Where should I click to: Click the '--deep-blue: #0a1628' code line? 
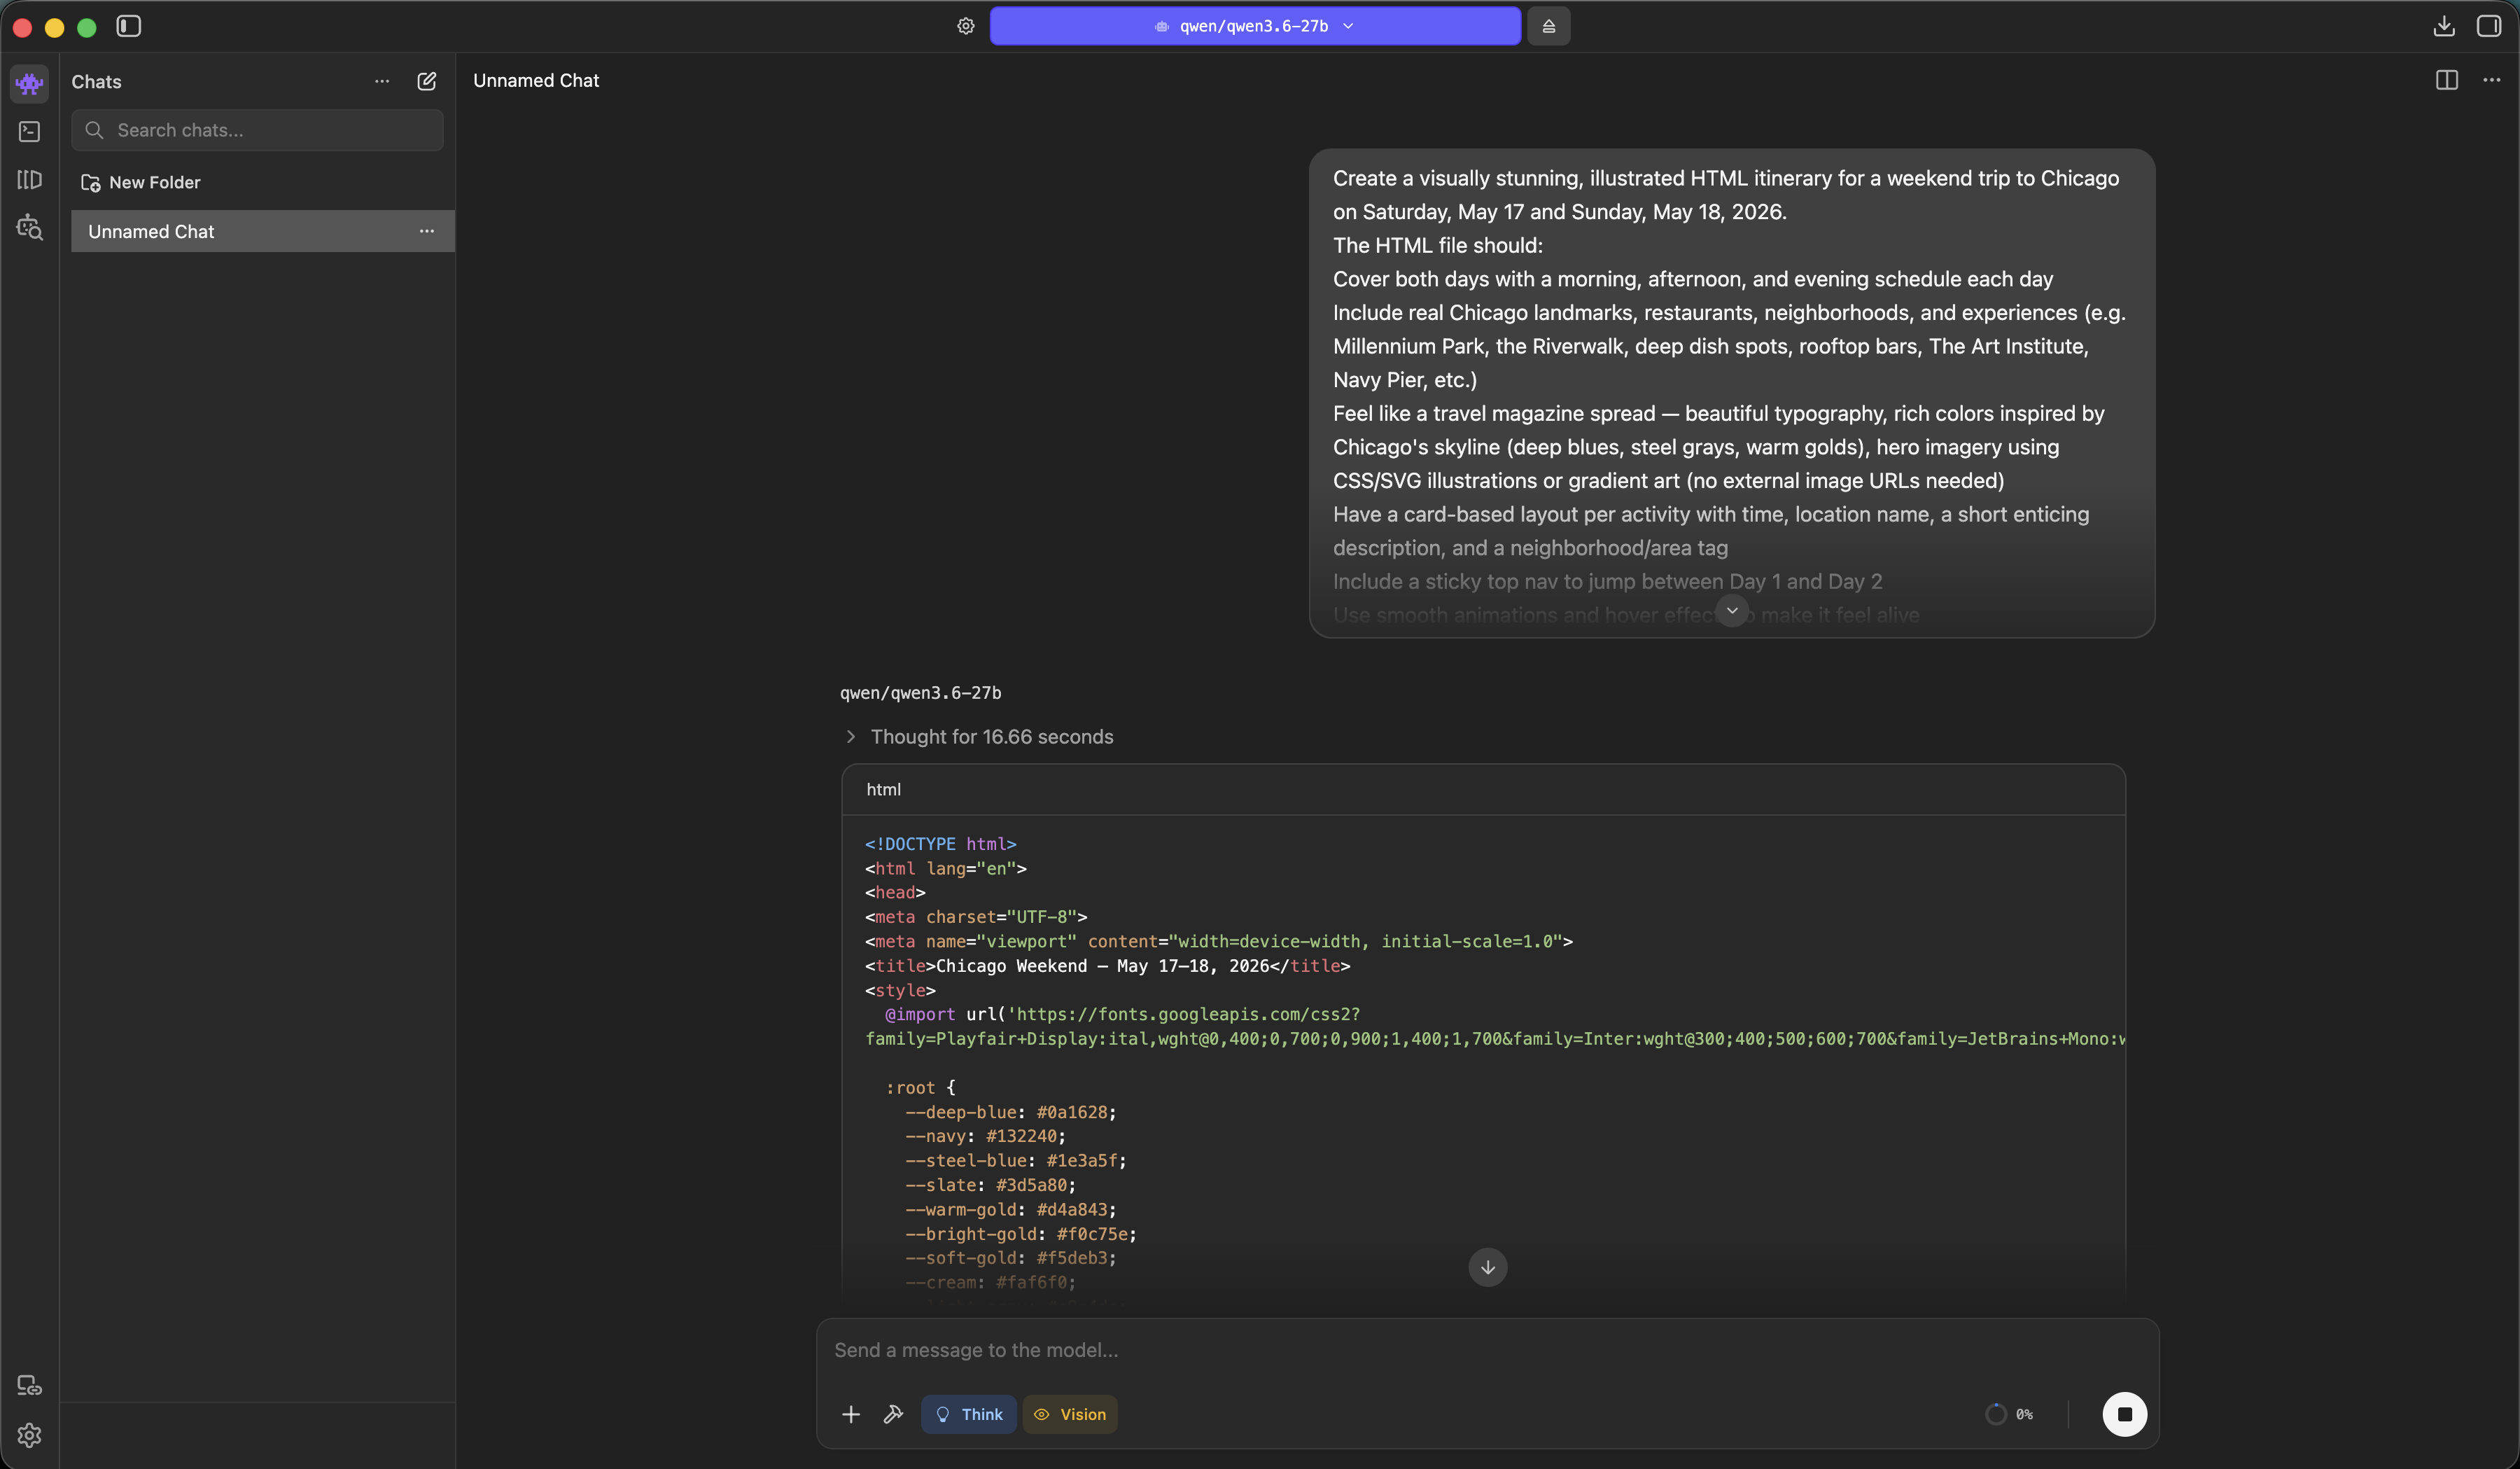[1010, 1112]
